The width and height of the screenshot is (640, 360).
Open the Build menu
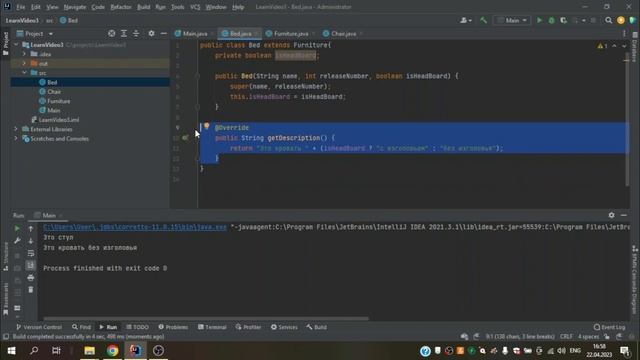coord(143,7)
